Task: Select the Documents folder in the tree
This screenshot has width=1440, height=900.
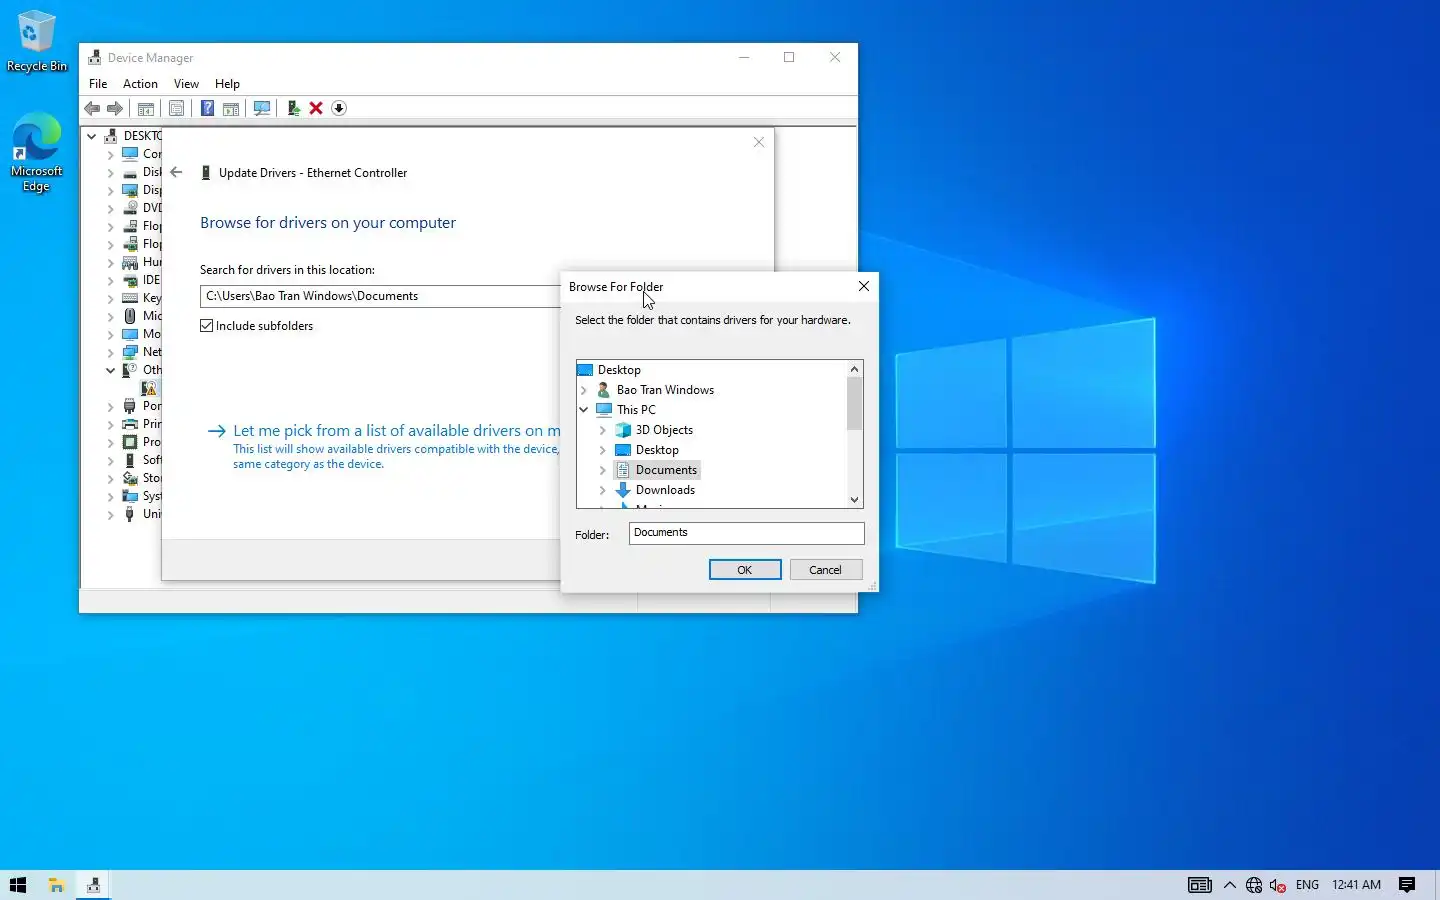Action: coord(666,470)
